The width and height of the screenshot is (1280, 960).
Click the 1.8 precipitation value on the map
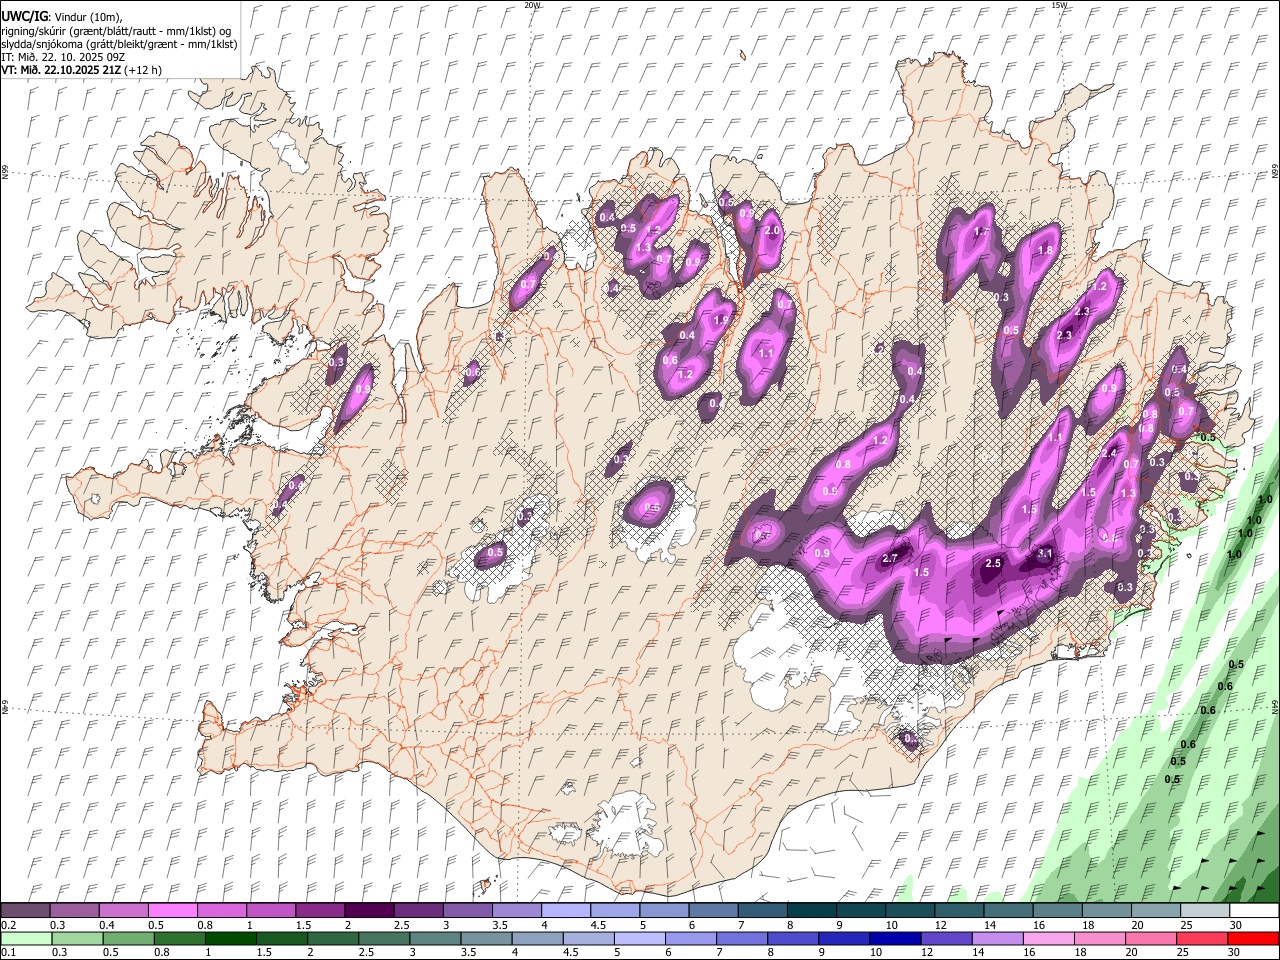tap(1046, 250)
